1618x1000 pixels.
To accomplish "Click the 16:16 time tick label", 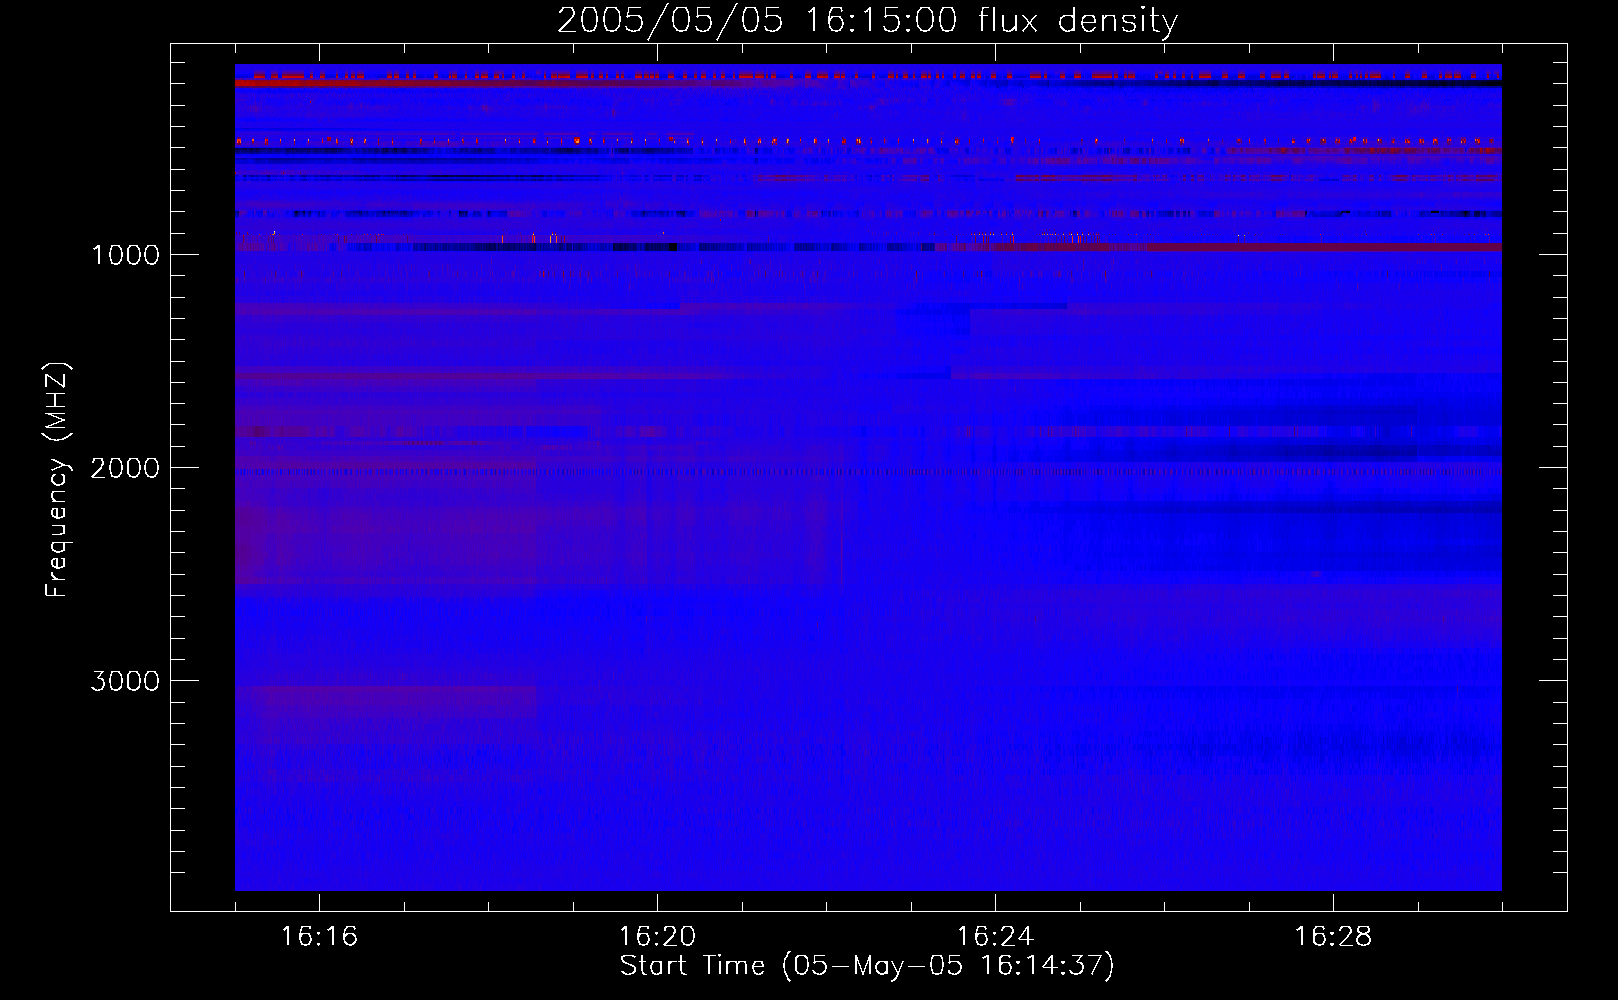I will [x=319, y=937].
